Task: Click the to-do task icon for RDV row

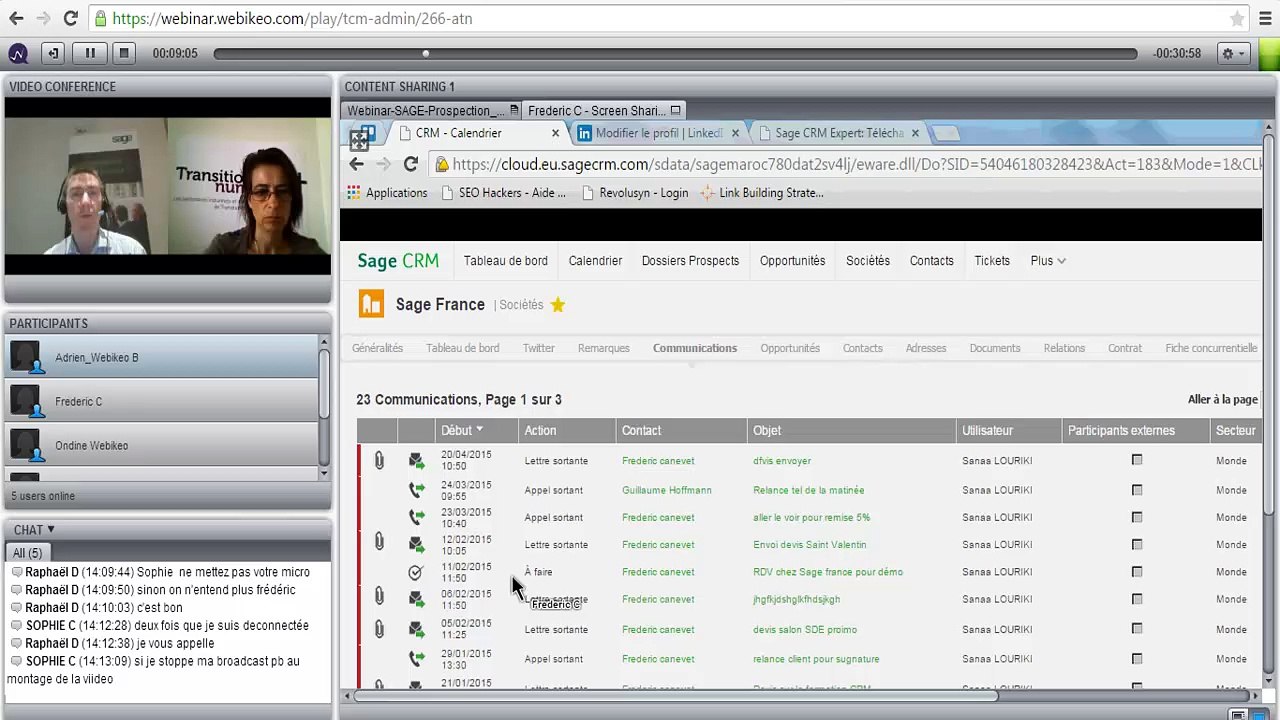Action: pyautogui.click(x=416, y=572)
